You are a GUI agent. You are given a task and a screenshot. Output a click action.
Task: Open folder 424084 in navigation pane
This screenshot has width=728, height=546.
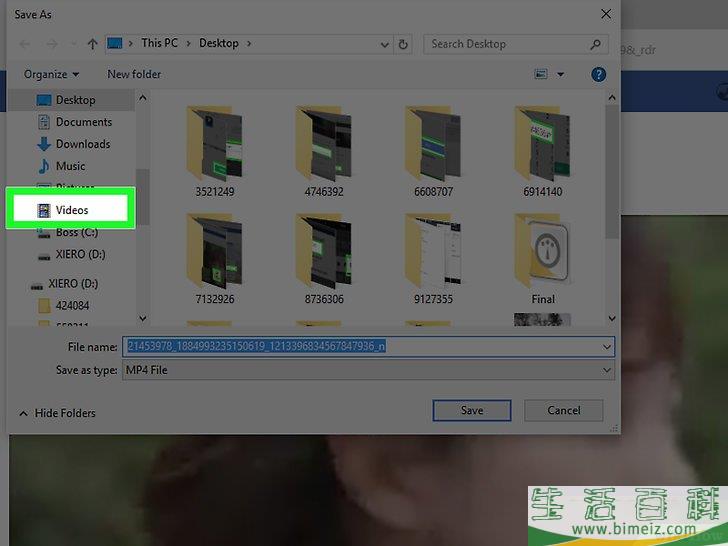coord(71,306)
